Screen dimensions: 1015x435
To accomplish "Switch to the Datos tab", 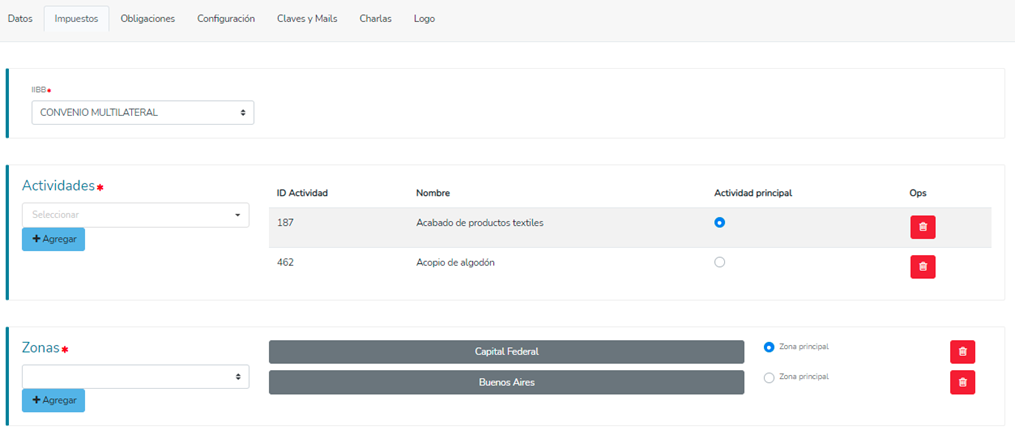I will [x=20, y=19].
